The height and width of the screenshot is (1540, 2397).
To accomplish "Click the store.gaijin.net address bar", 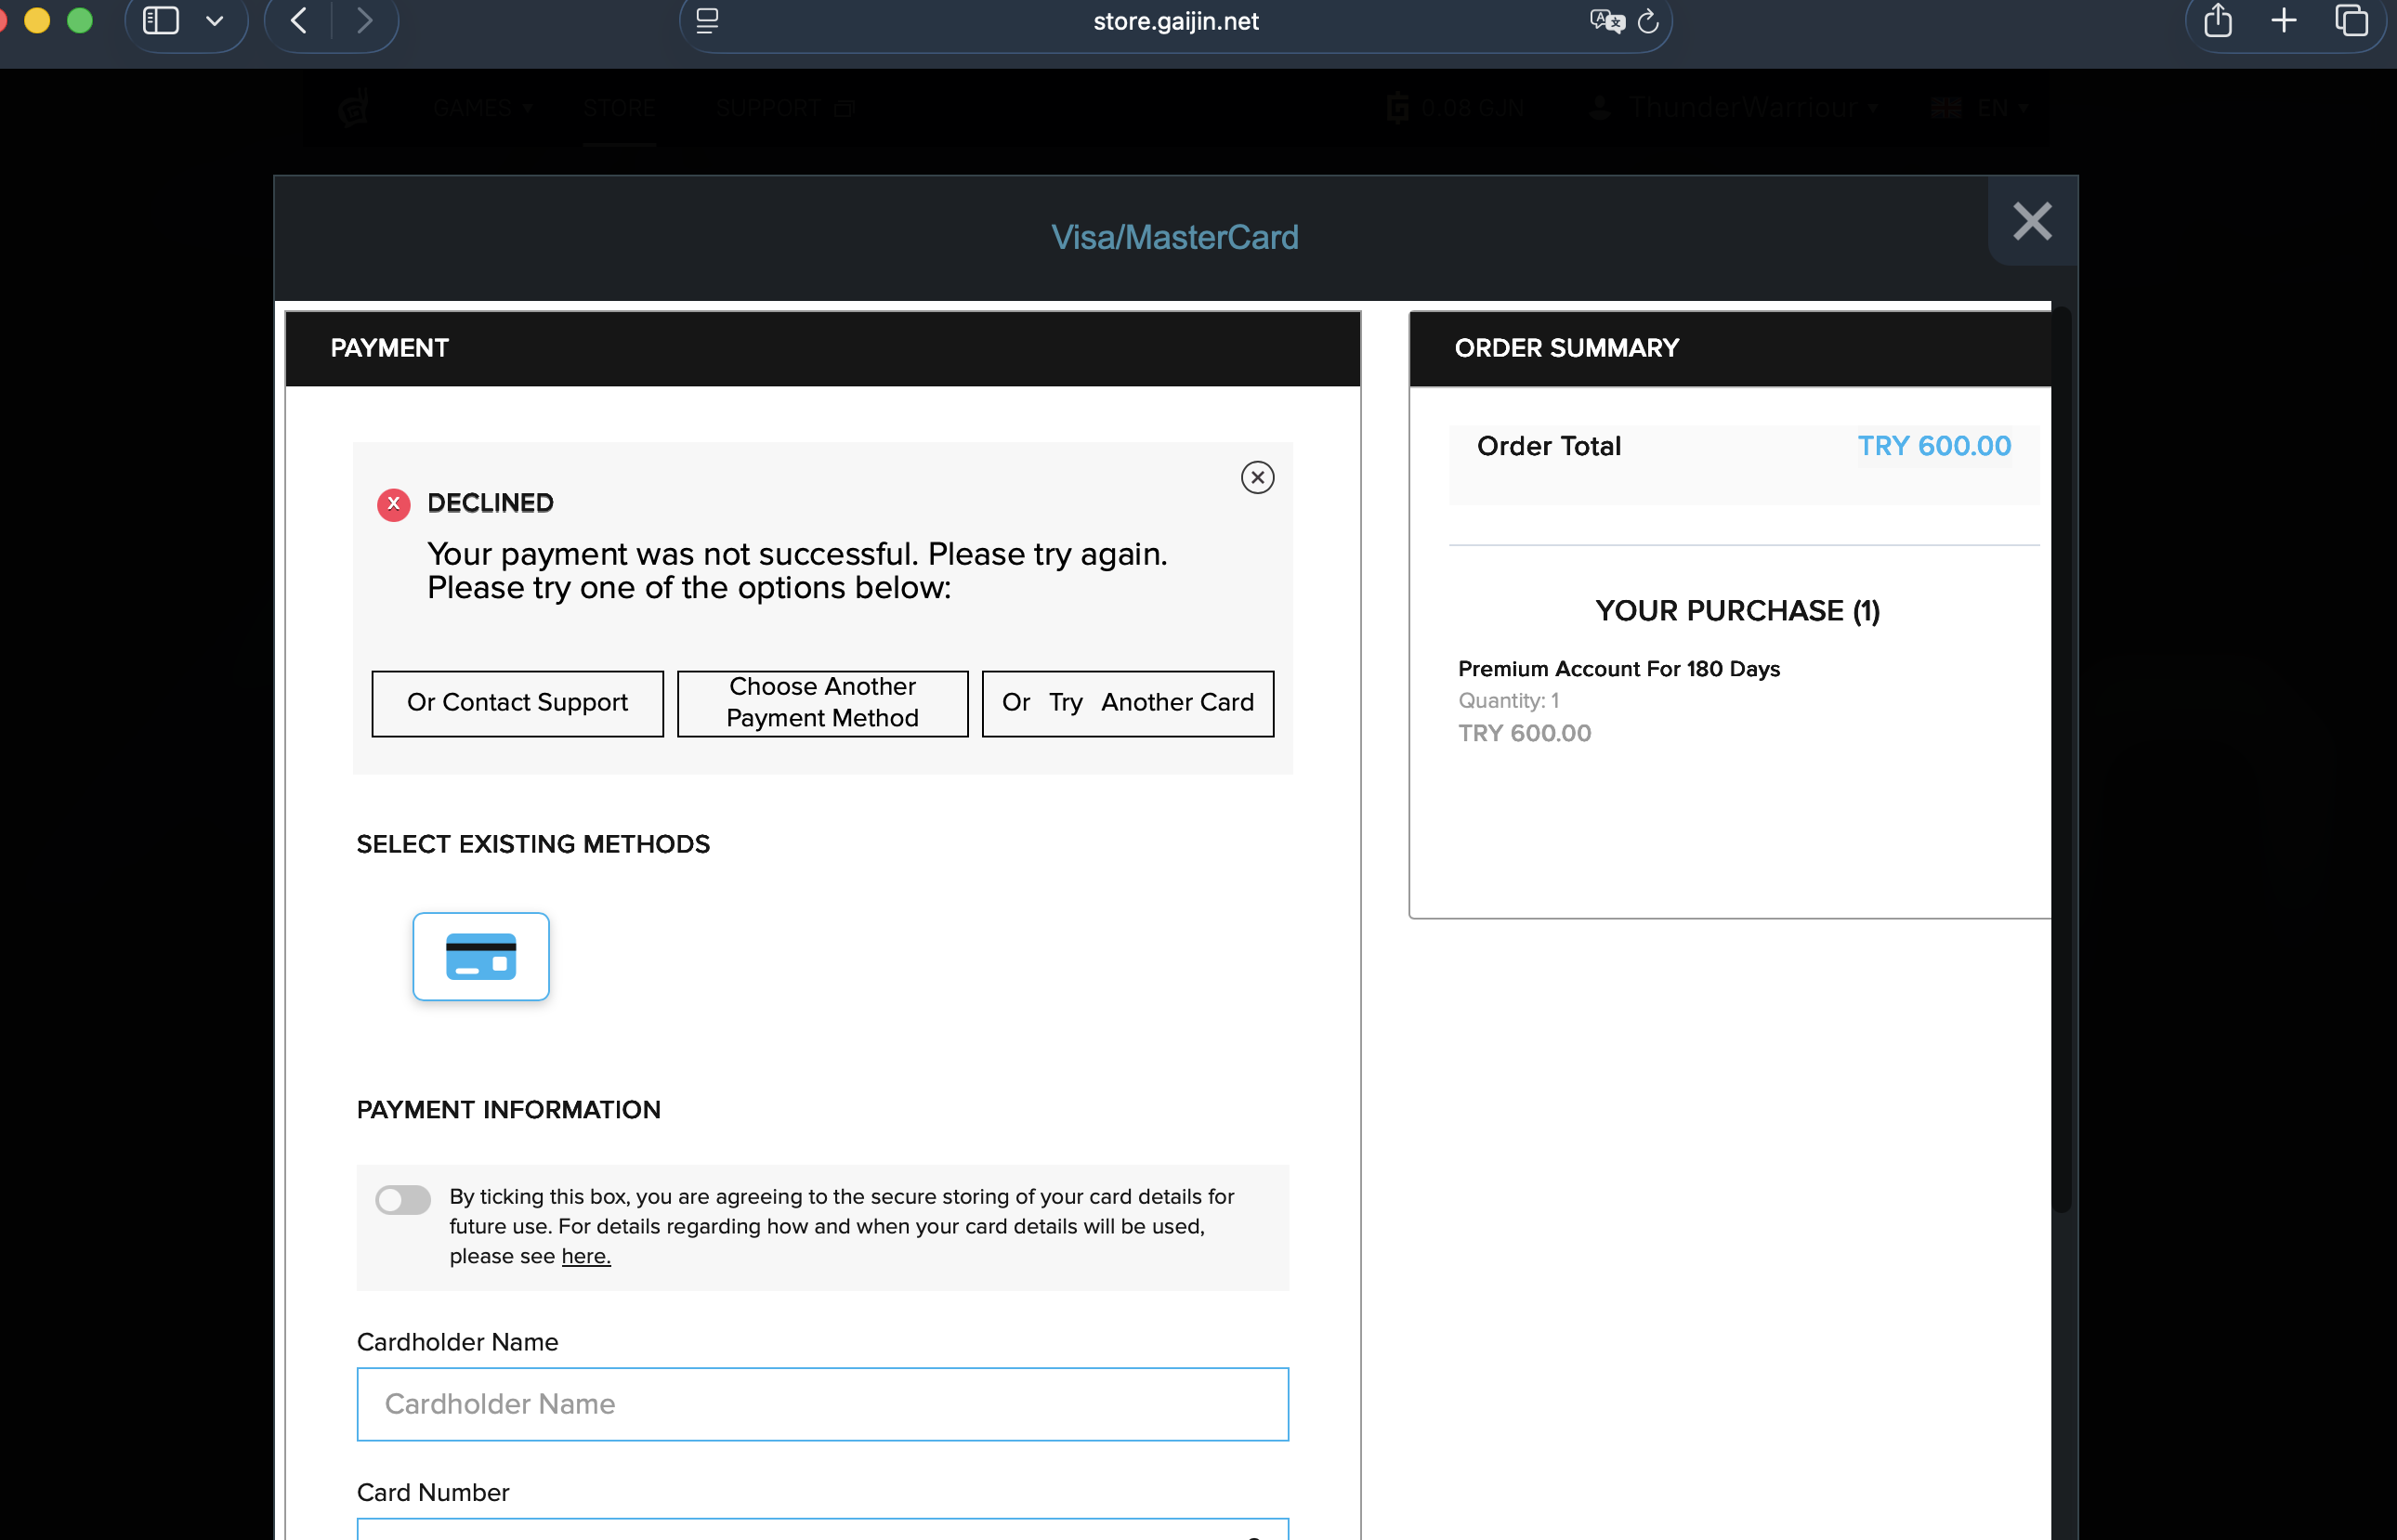I will coord(1175,21).
